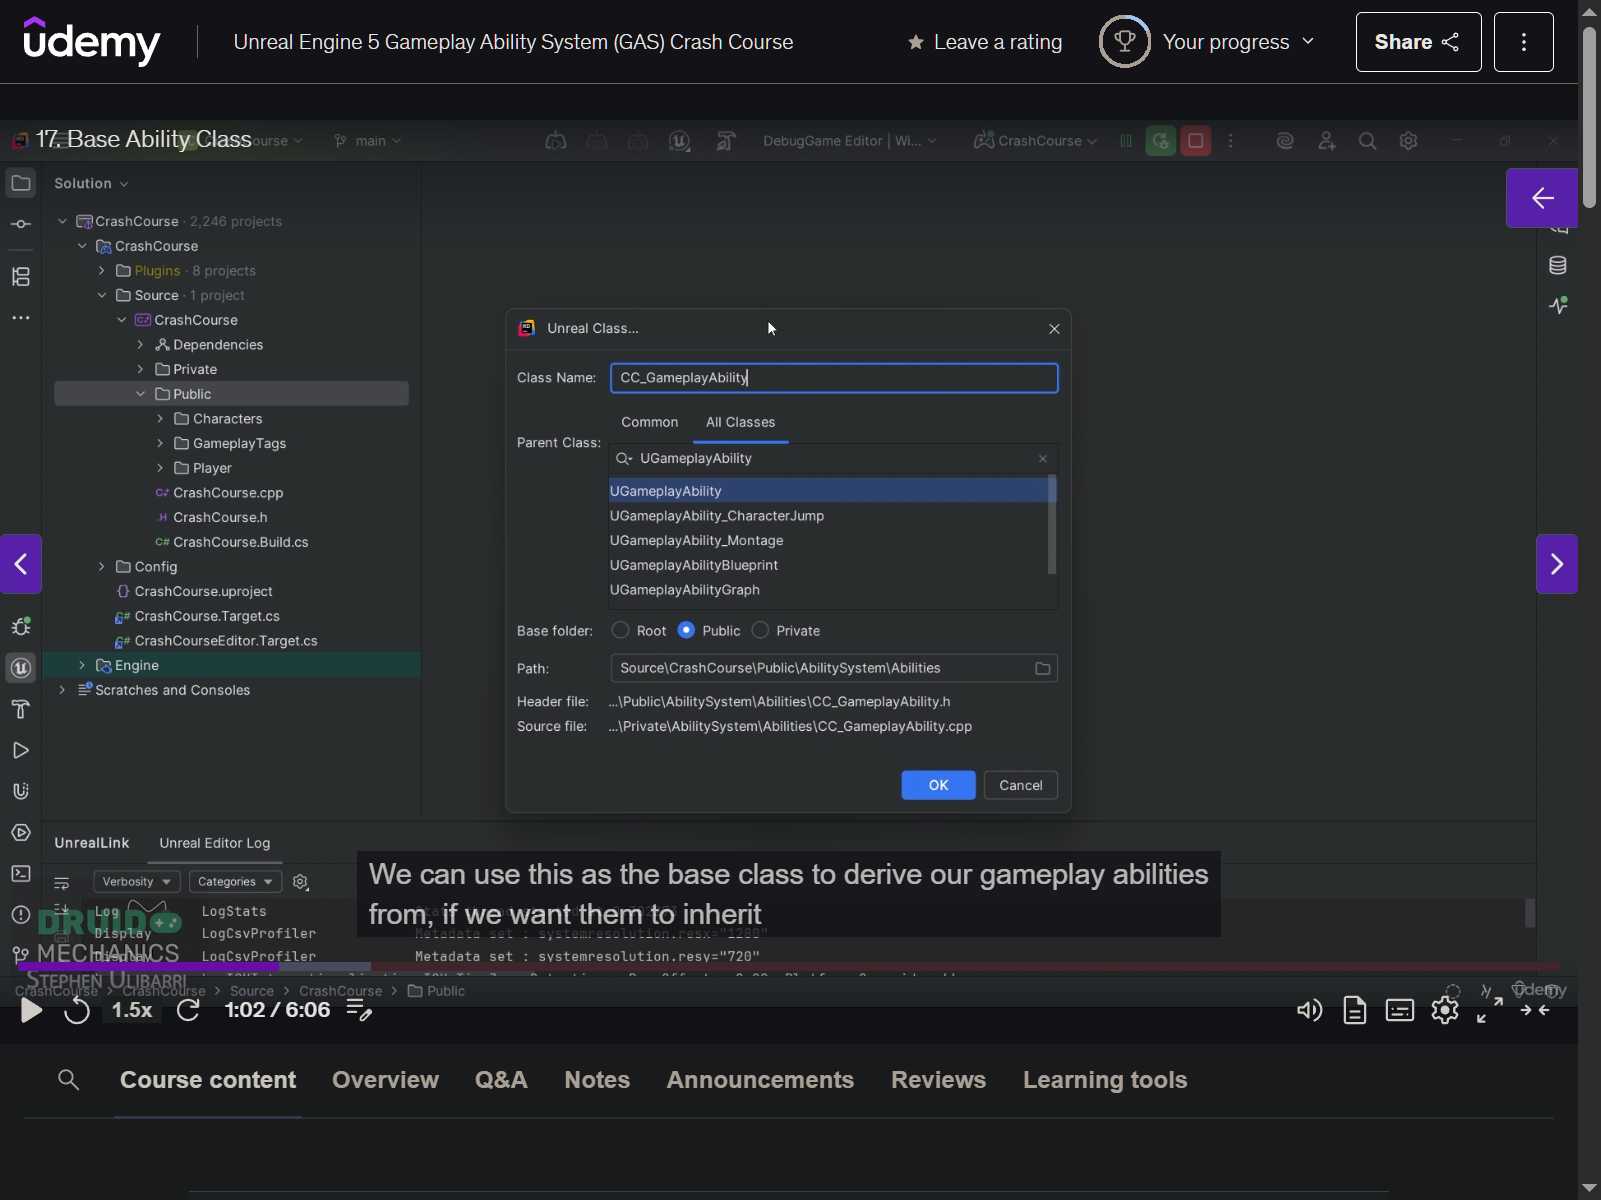Click the Rider search icon

pyautogui.click(x=1367, y=141)
